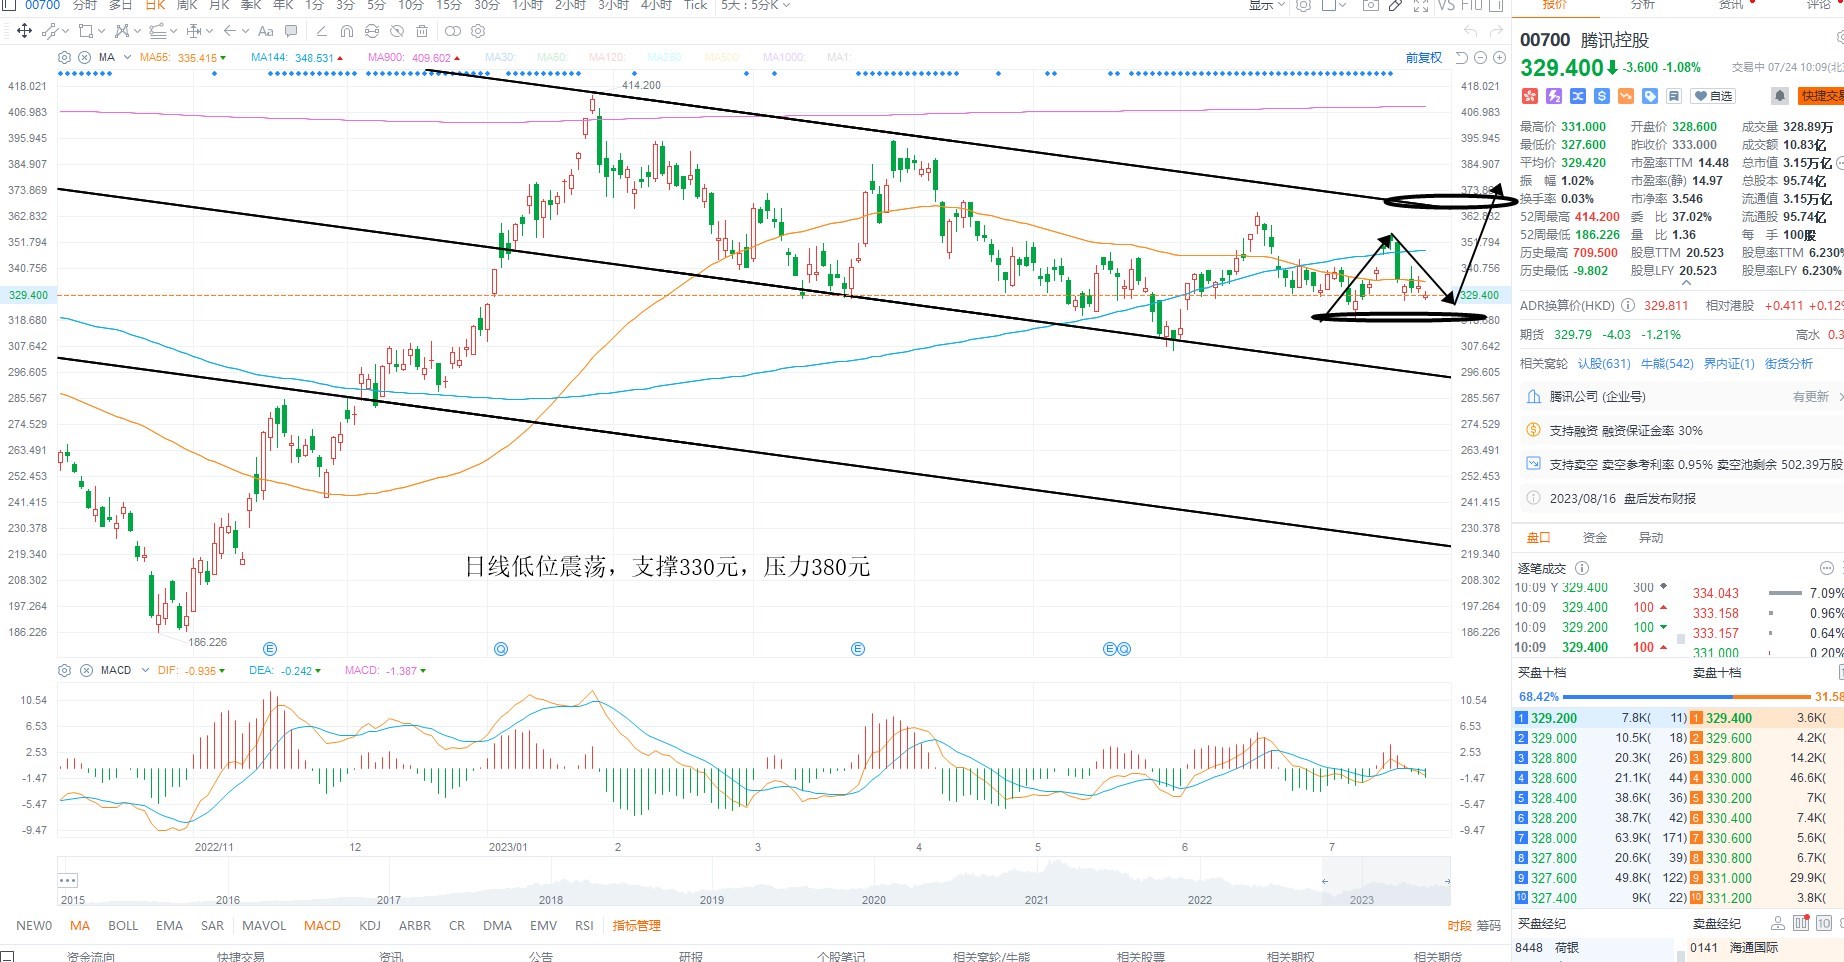Open 牛熊(542) CBBC link
Image resolution: width=1844 pixels, height=962 pixels.
(x=1667, y=364)
